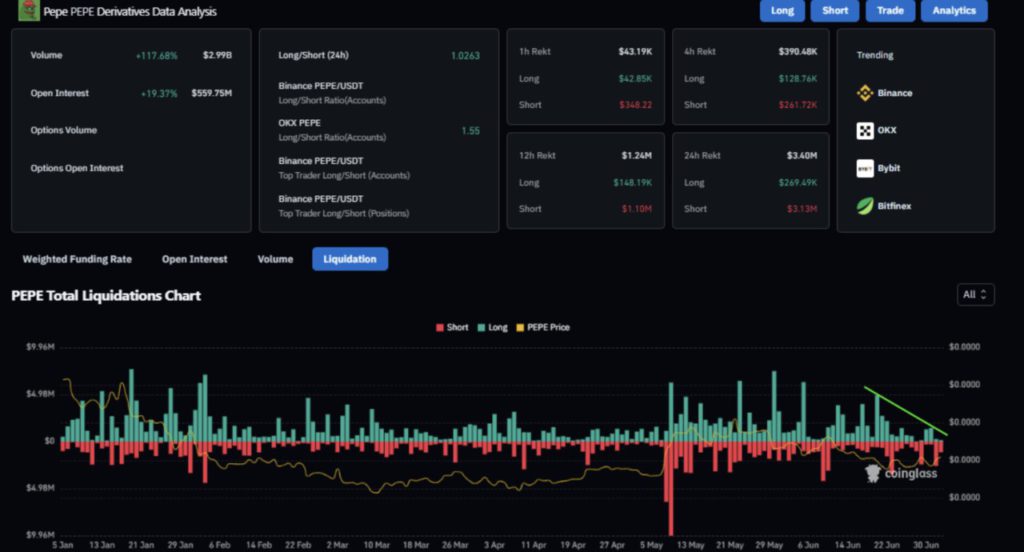
Task: Click the Bitfinex name in Trending list
Action: pyautogui.click(x=894, y=206)
